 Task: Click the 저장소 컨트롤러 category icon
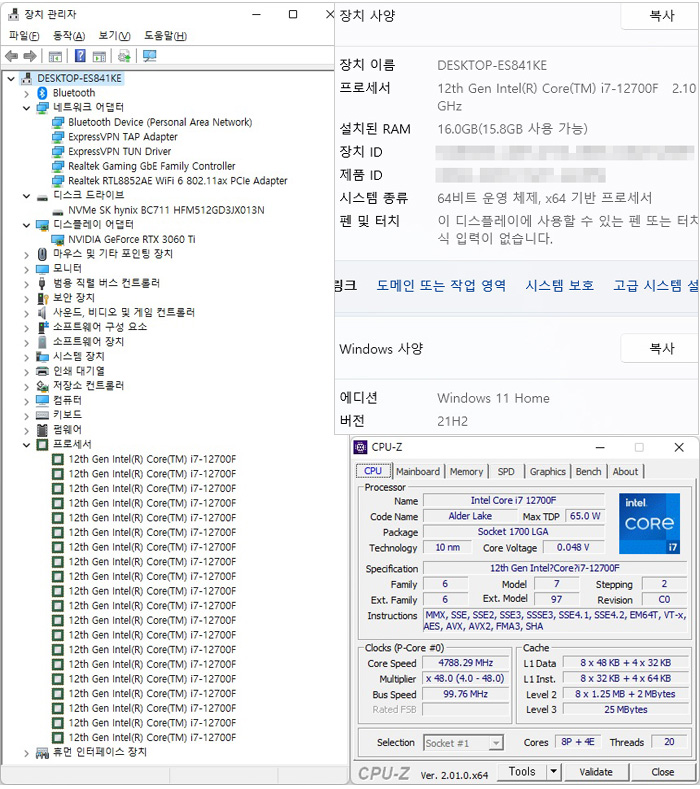42,386
